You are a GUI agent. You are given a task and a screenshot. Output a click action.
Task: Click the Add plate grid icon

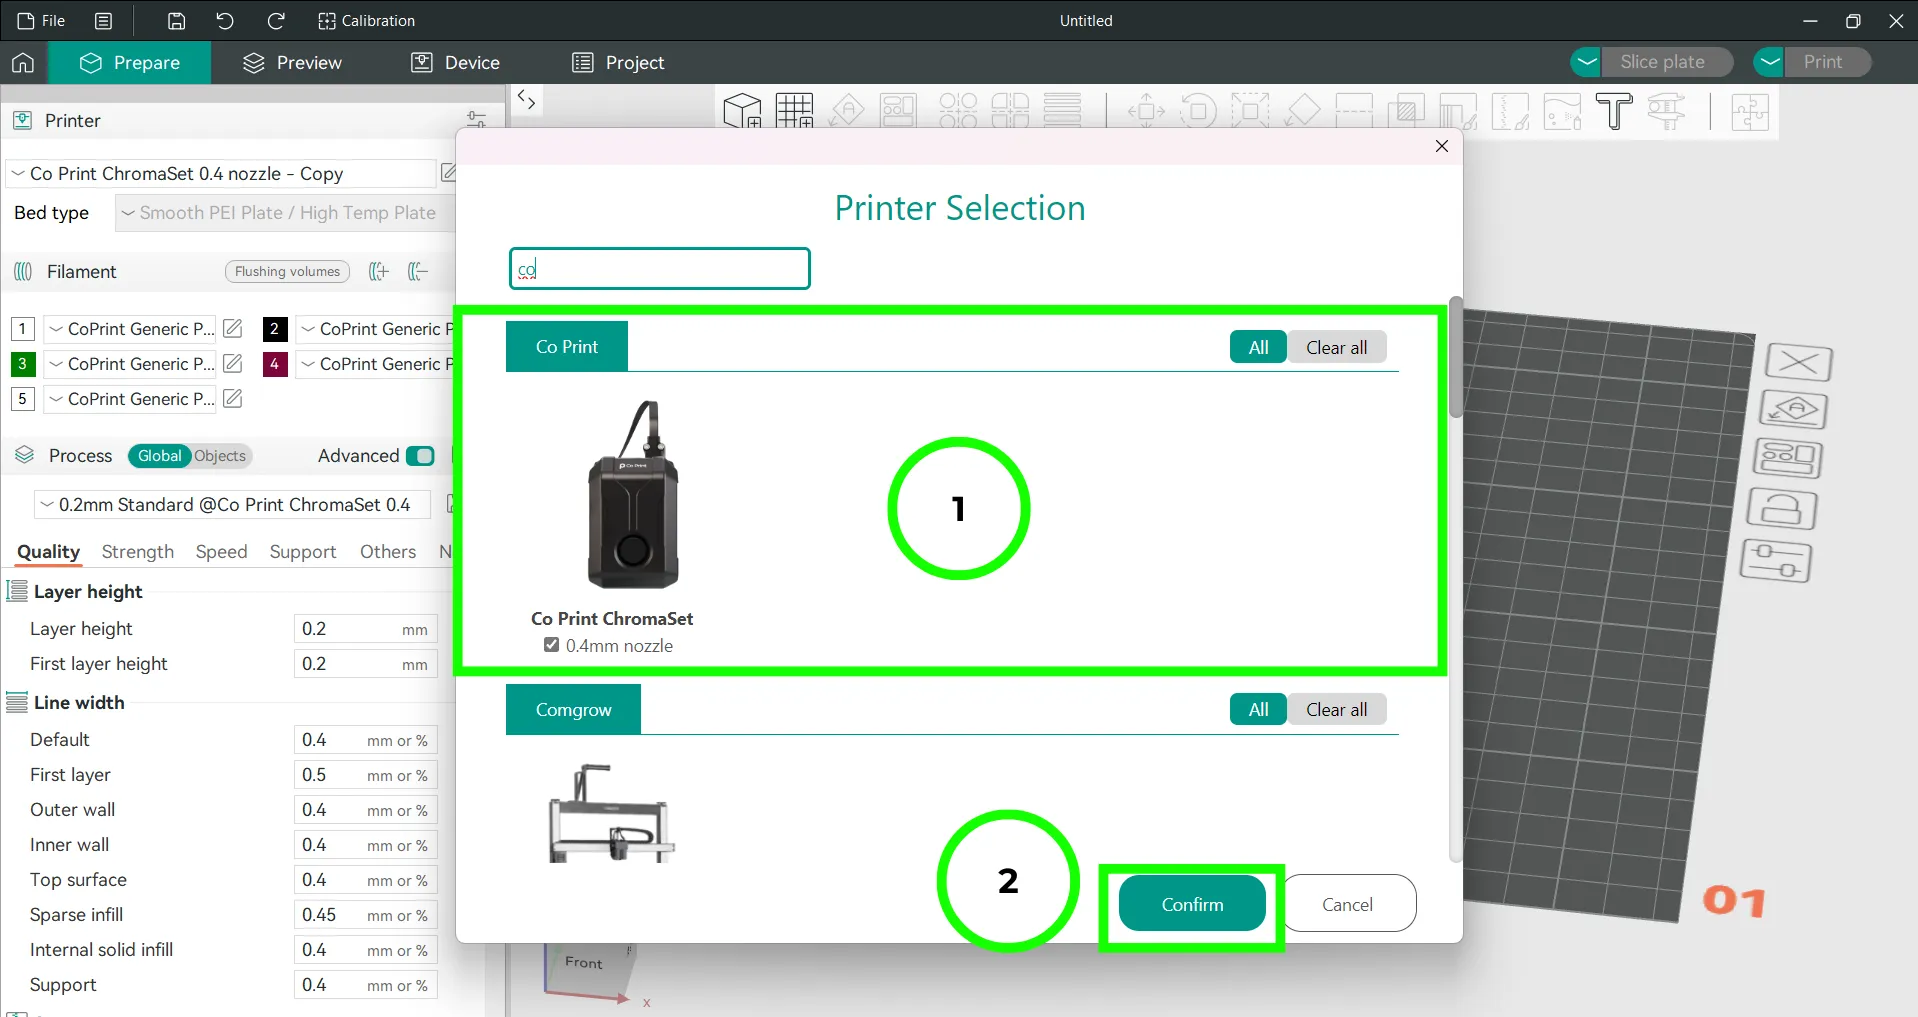tap(795, 110)
